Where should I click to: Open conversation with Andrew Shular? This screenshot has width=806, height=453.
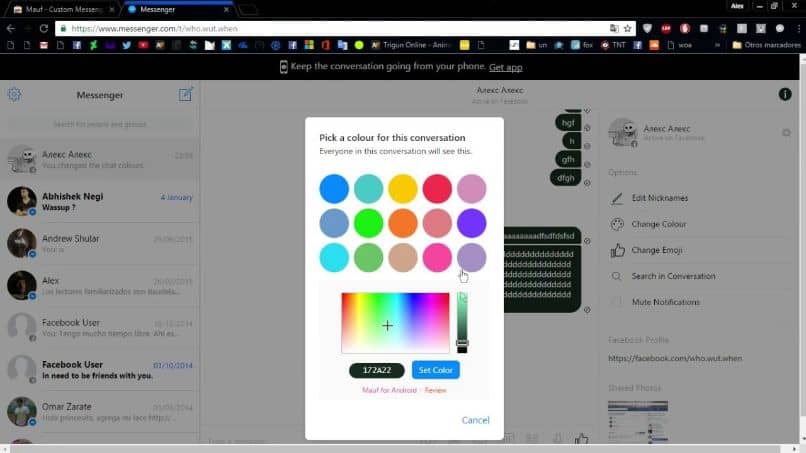[x=100, y=244]
